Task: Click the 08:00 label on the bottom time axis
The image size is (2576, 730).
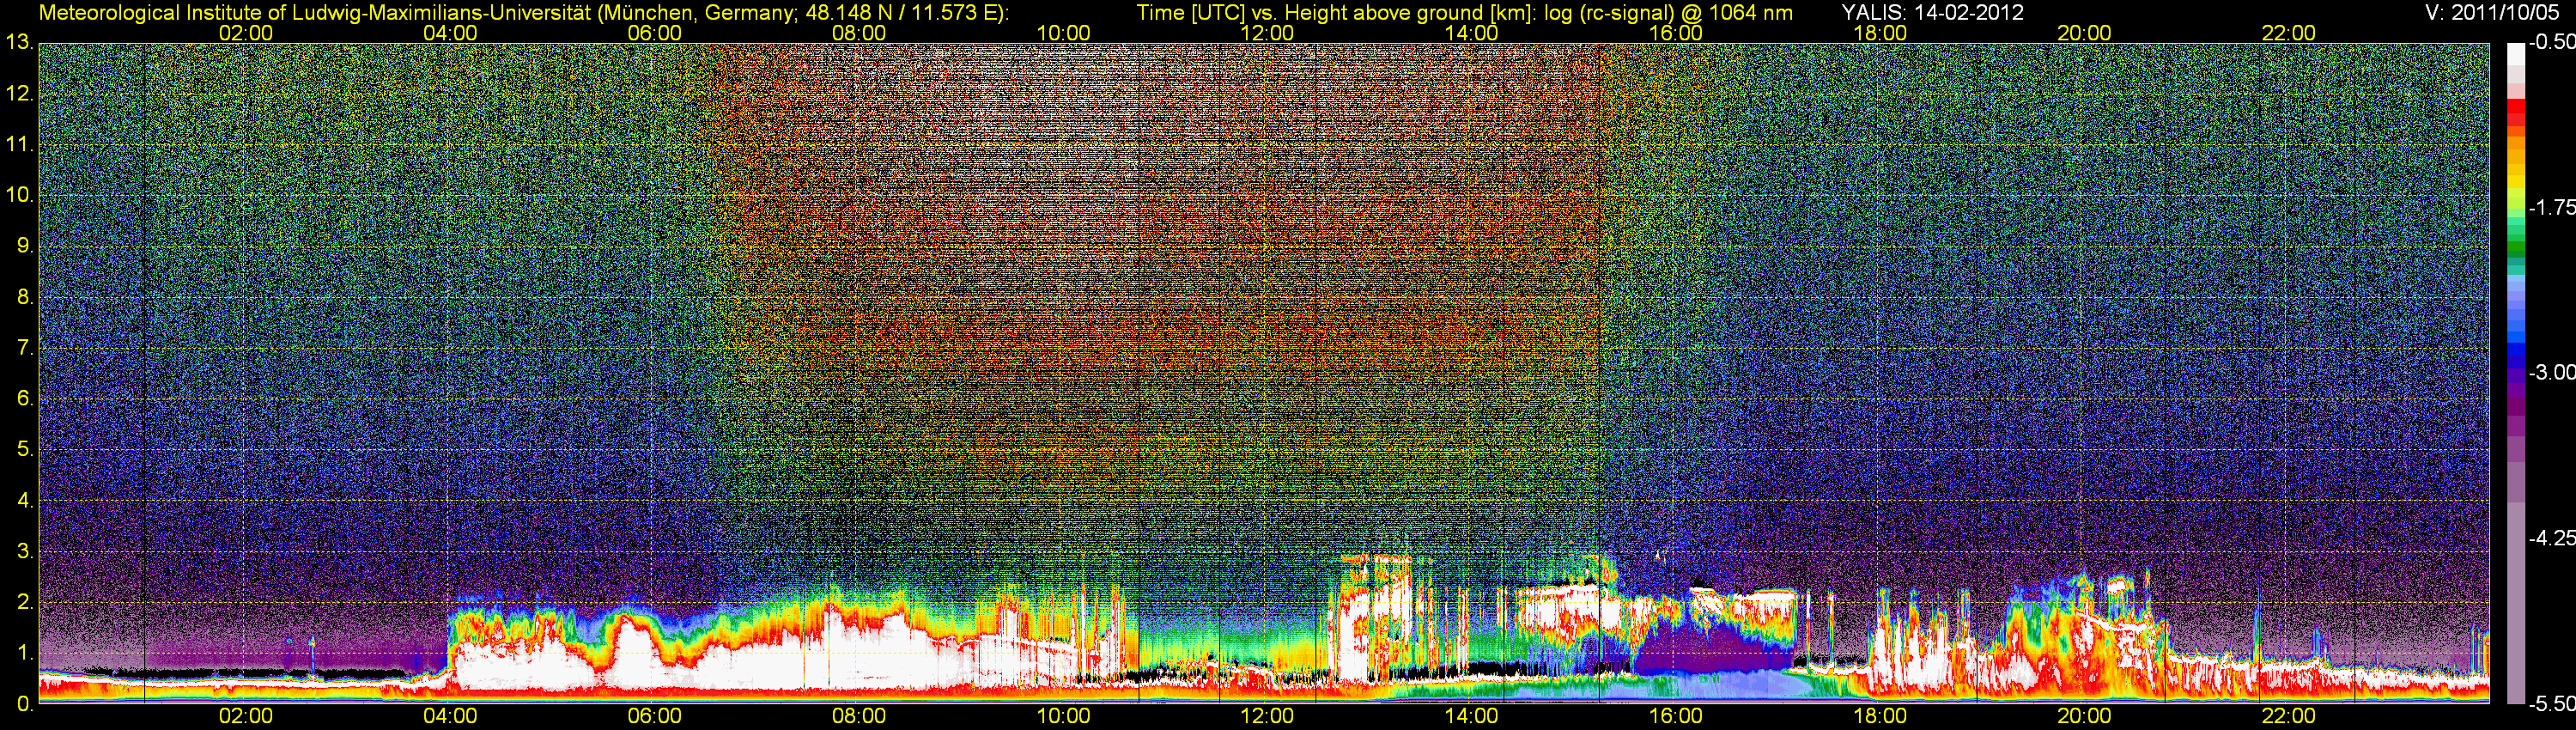Action: point(859,716)
